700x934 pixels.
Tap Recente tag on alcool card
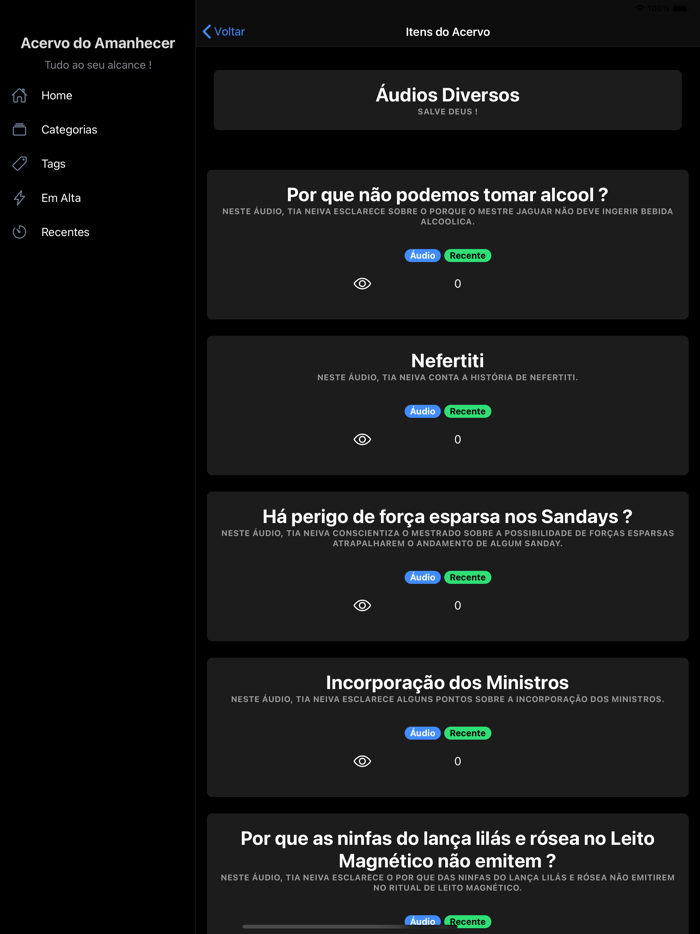coord(468,256)
